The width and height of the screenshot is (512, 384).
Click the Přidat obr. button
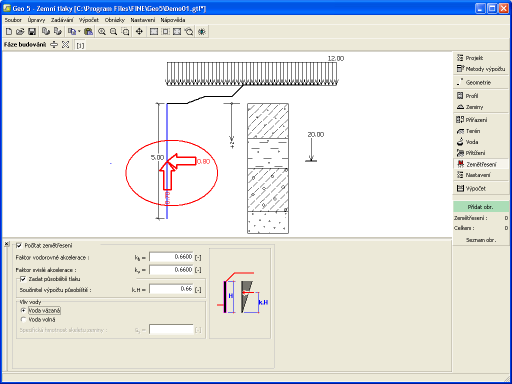(x=480, y=207)
